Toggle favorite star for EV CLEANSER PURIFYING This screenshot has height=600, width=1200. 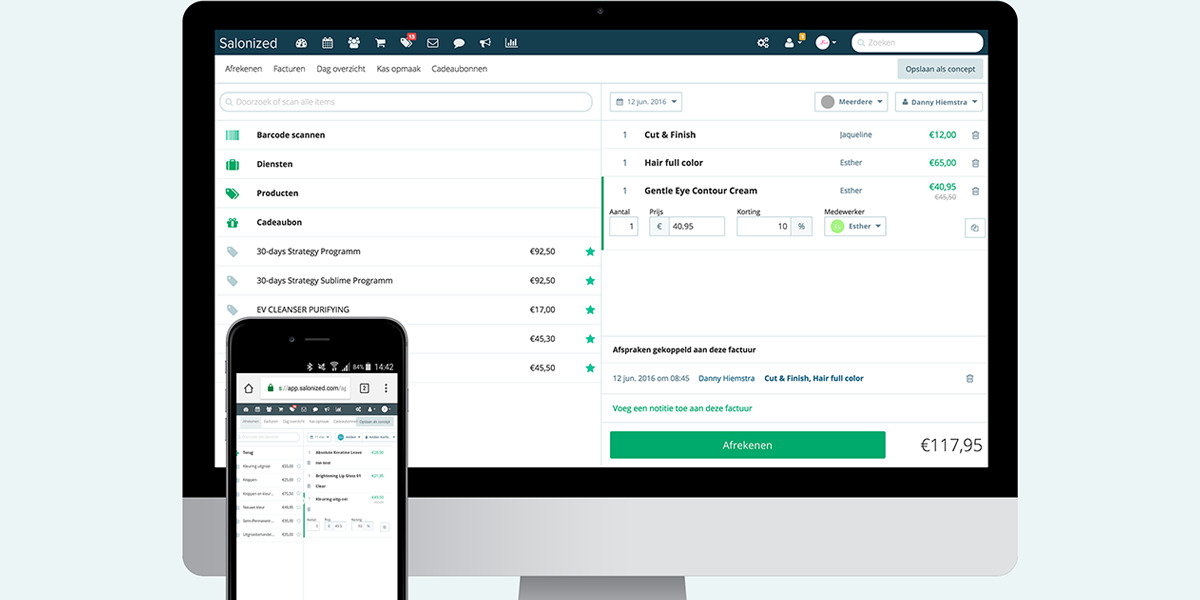[x=590, y=310]
